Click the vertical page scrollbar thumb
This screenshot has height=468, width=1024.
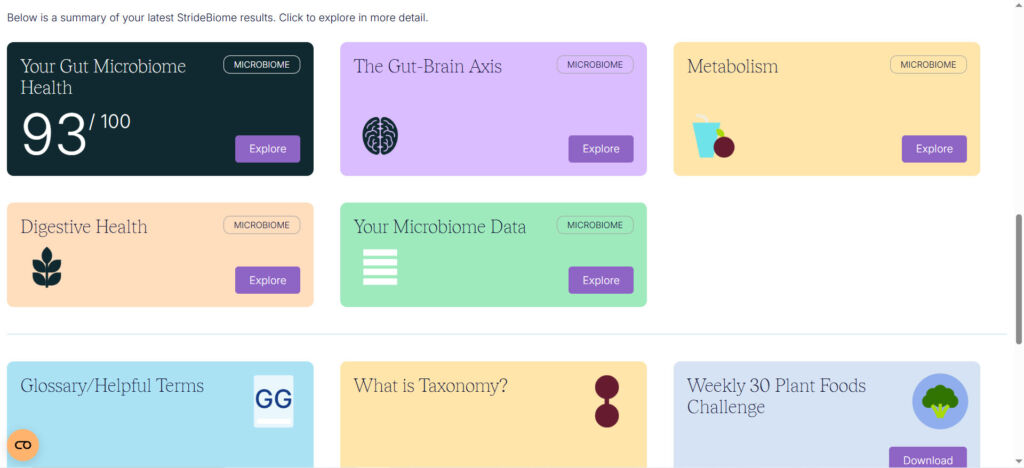tap(1019, 278)
